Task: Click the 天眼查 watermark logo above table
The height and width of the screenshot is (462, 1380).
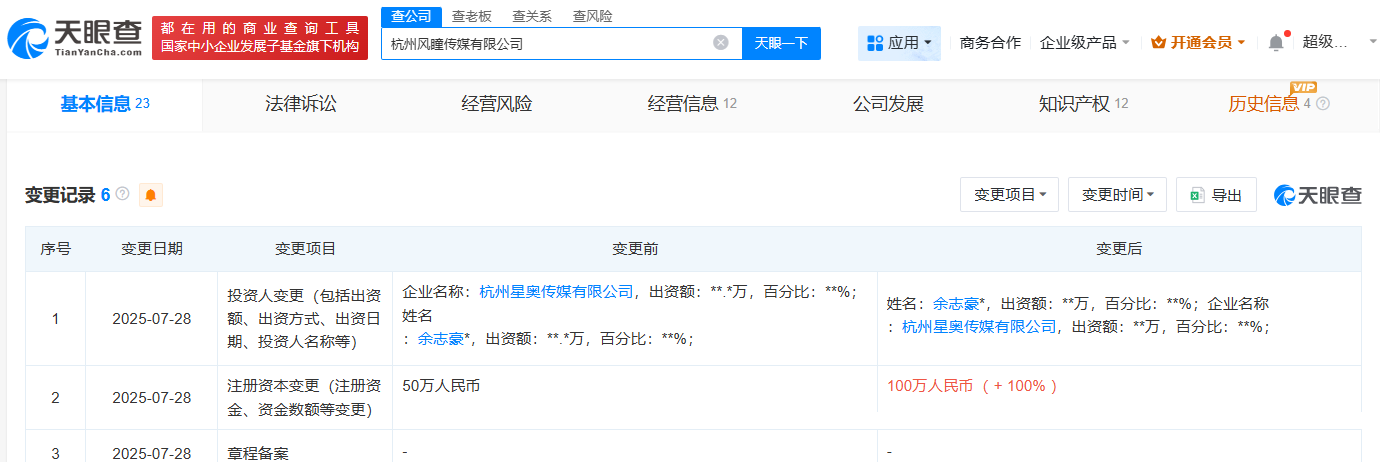Action: coord(1317,195)
